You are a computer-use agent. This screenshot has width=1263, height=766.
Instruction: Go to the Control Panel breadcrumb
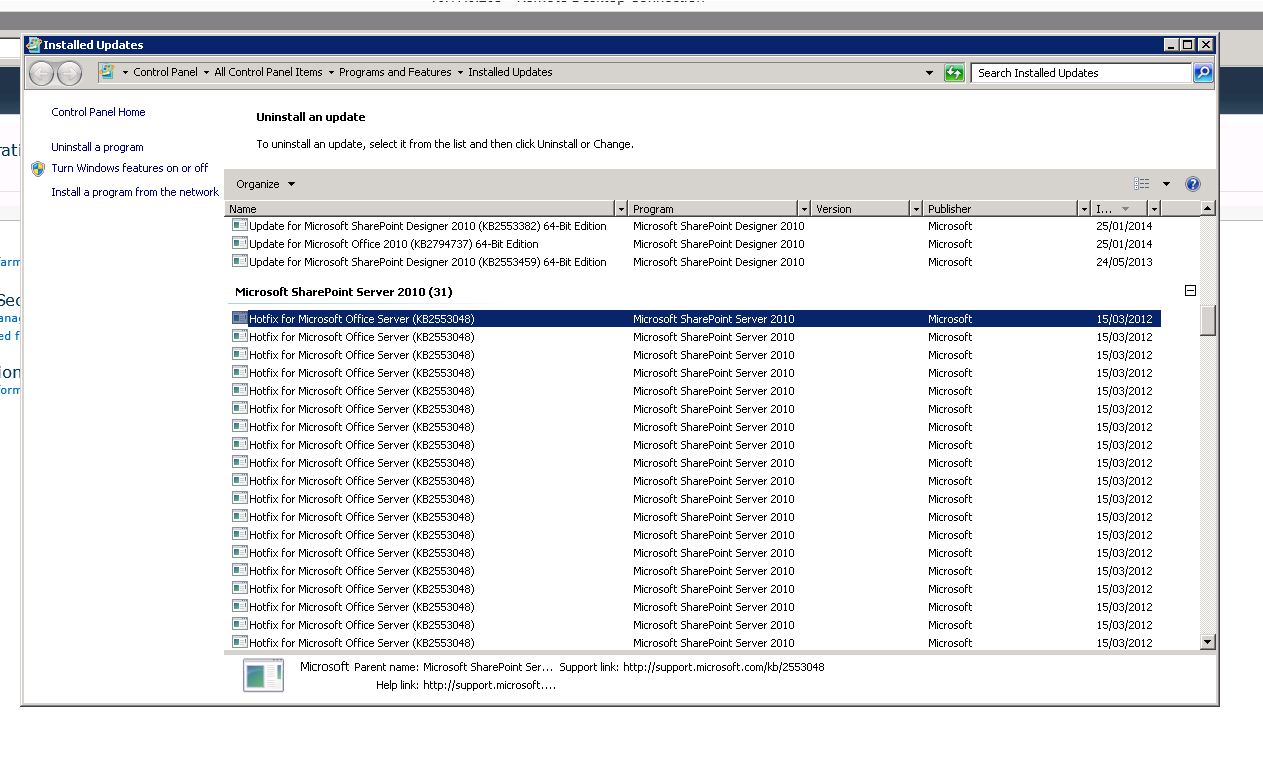pos(166,72)
